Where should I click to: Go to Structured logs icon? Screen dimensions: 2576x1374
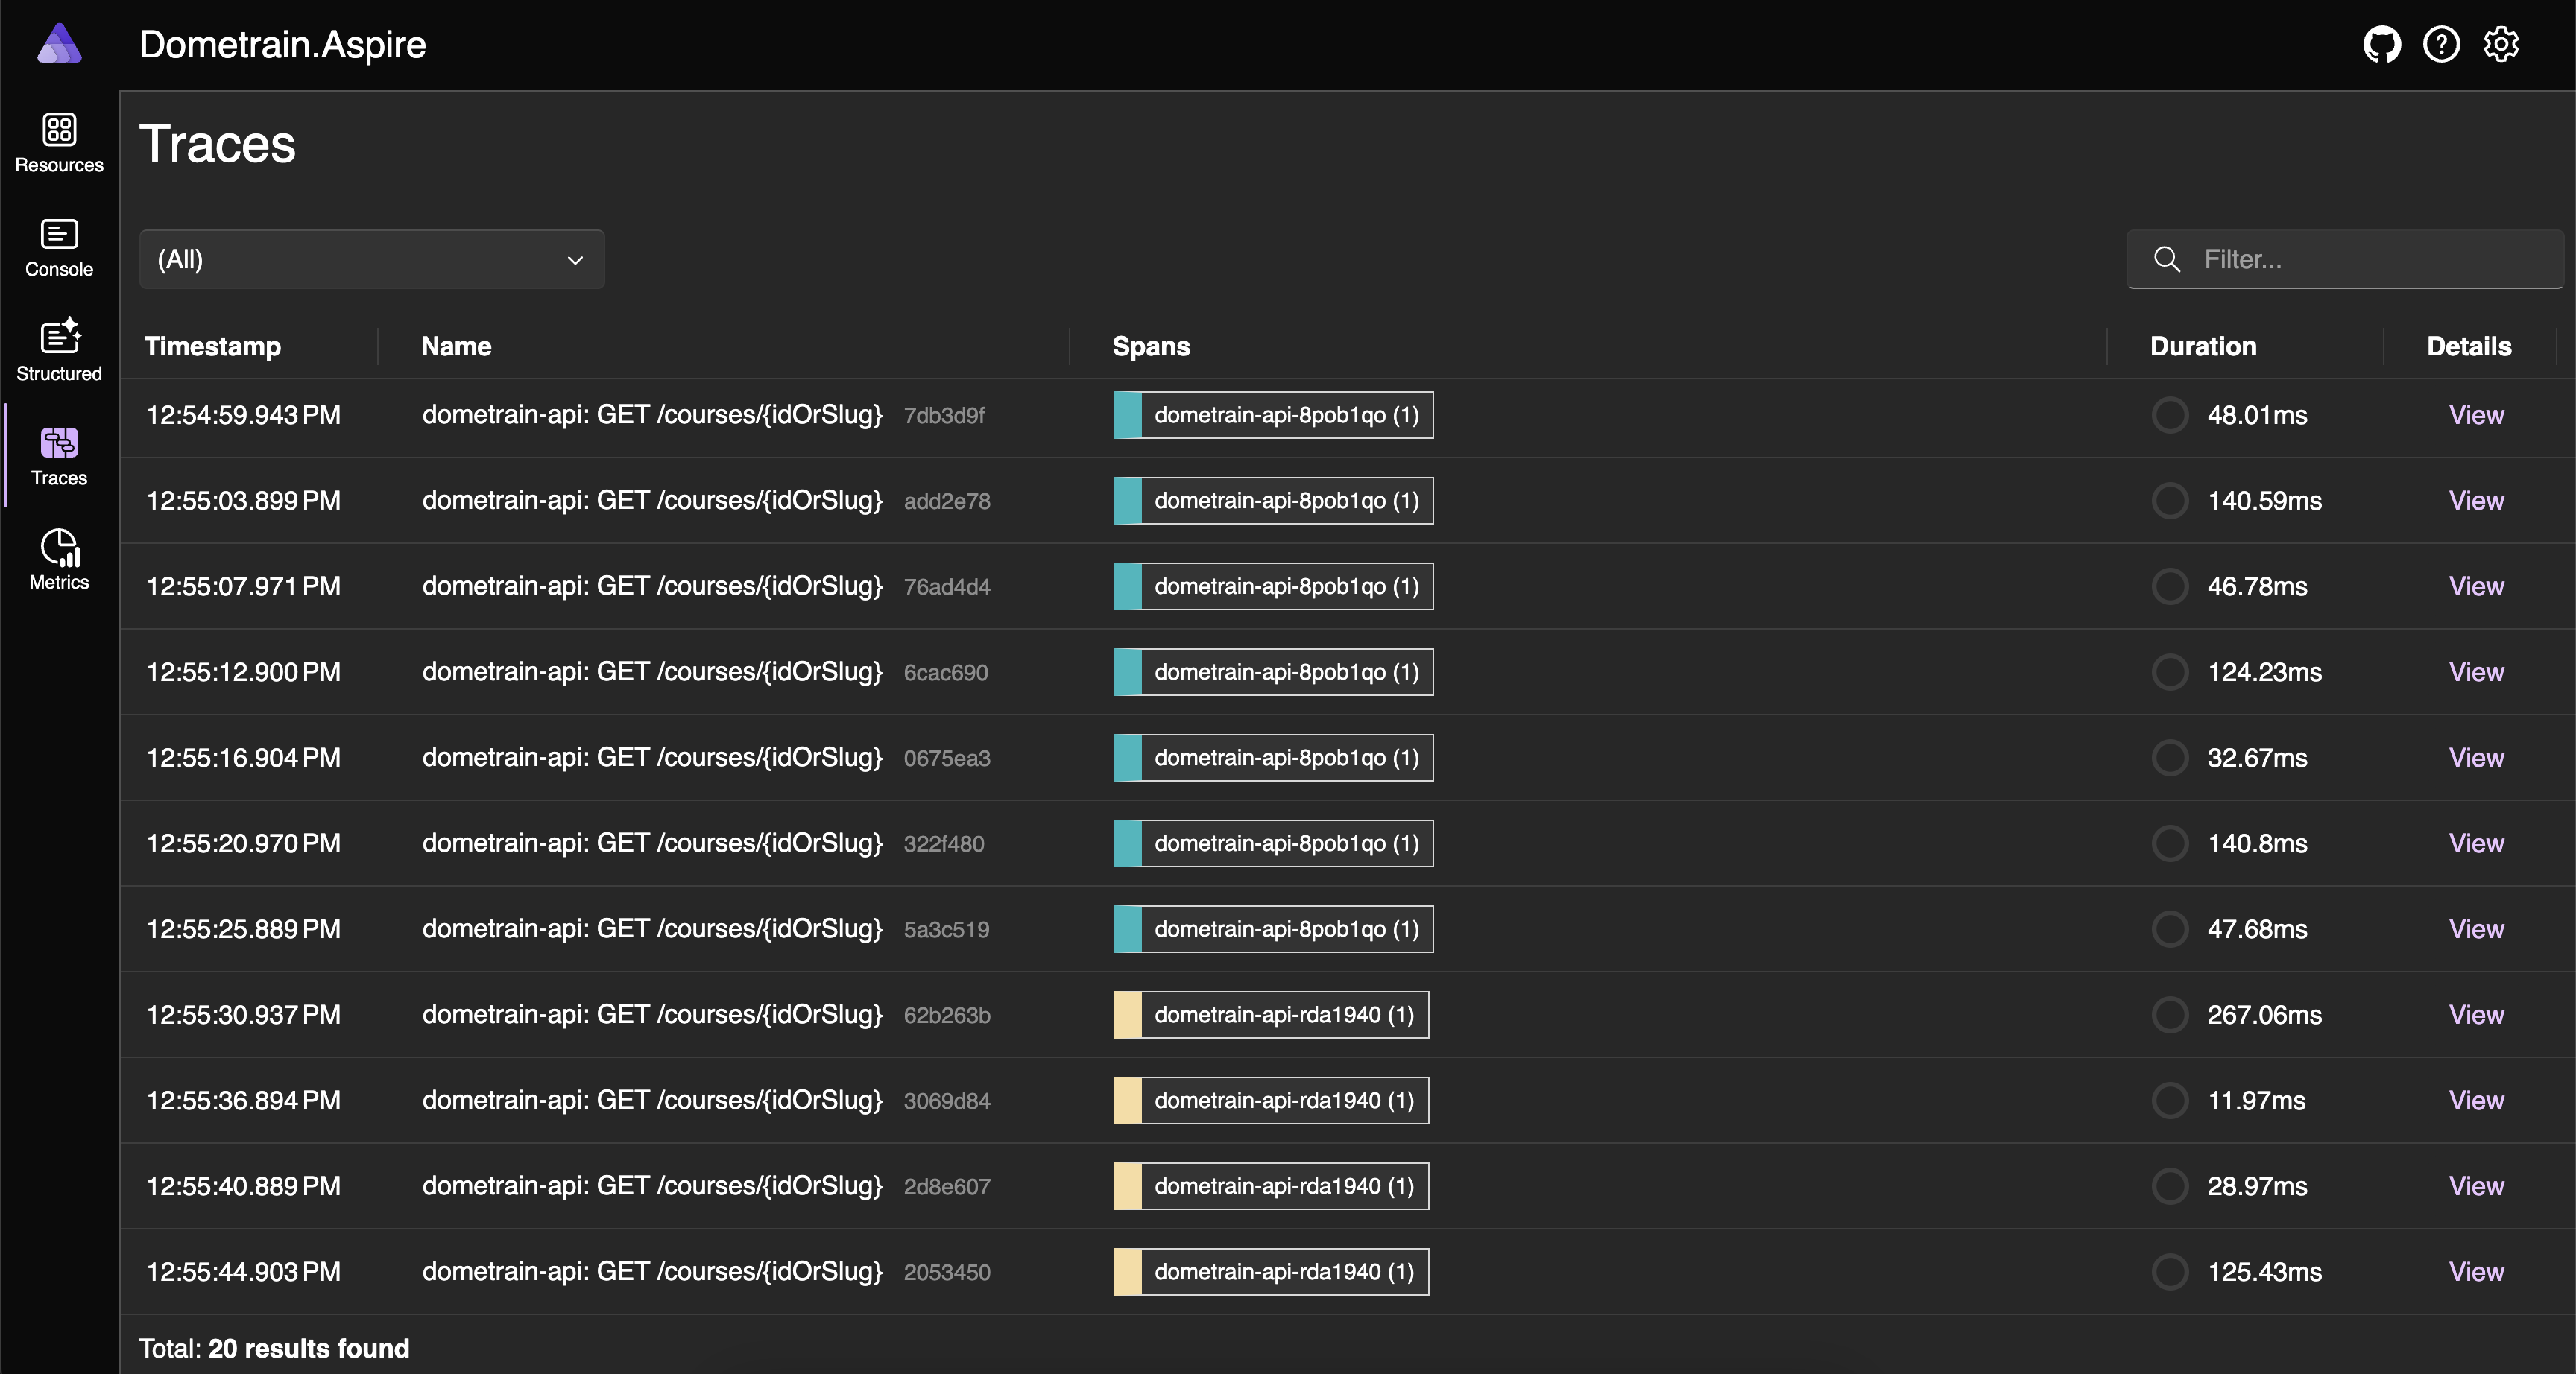coord(59,338)
